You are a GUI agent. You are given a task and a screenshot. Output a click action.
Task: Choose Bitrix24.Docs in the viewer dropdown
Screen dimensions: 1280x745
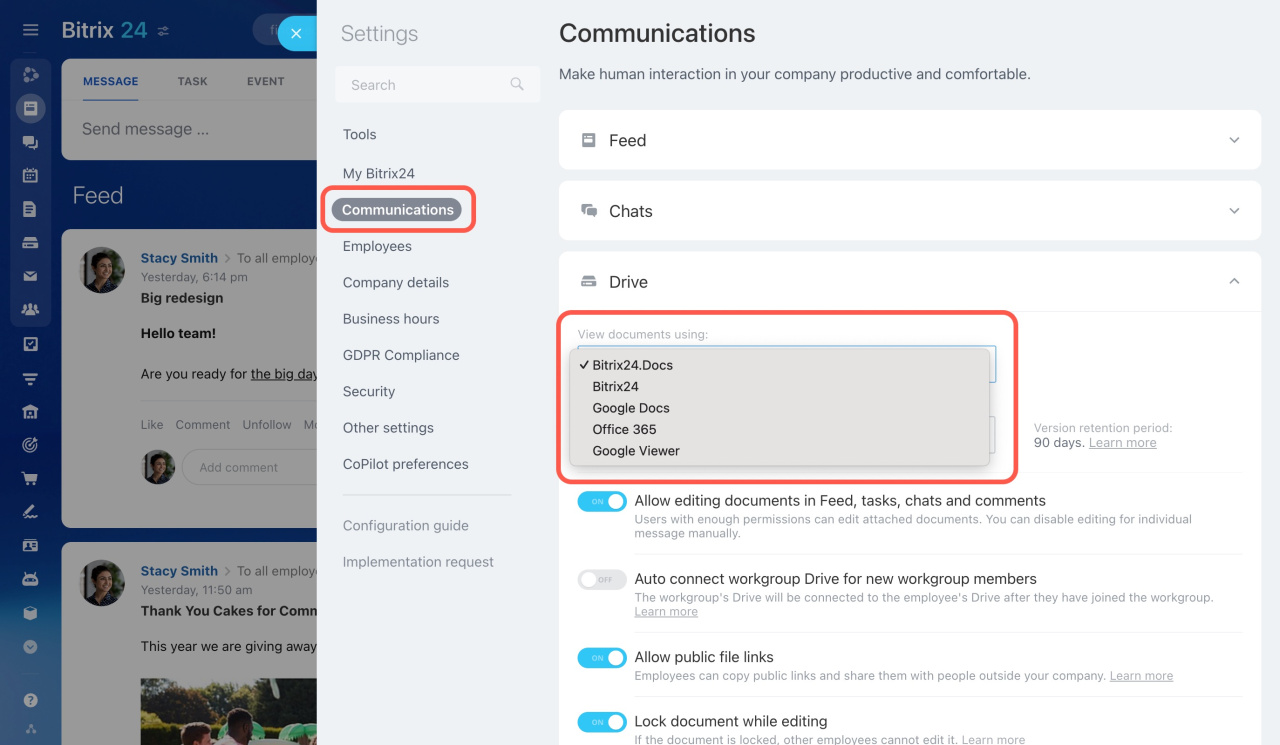point(779,365)
